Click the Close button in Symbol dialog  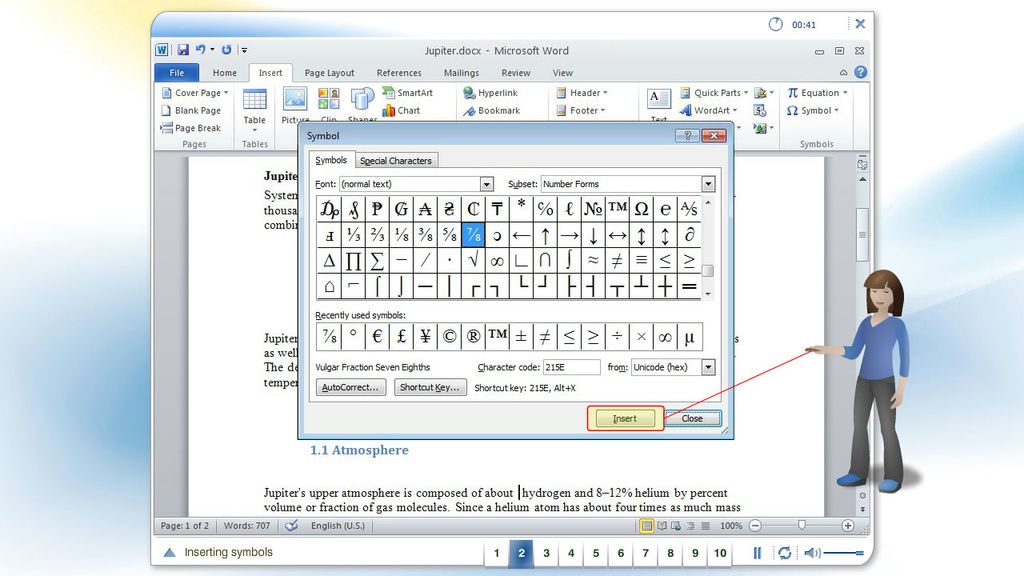coord(692,419)
